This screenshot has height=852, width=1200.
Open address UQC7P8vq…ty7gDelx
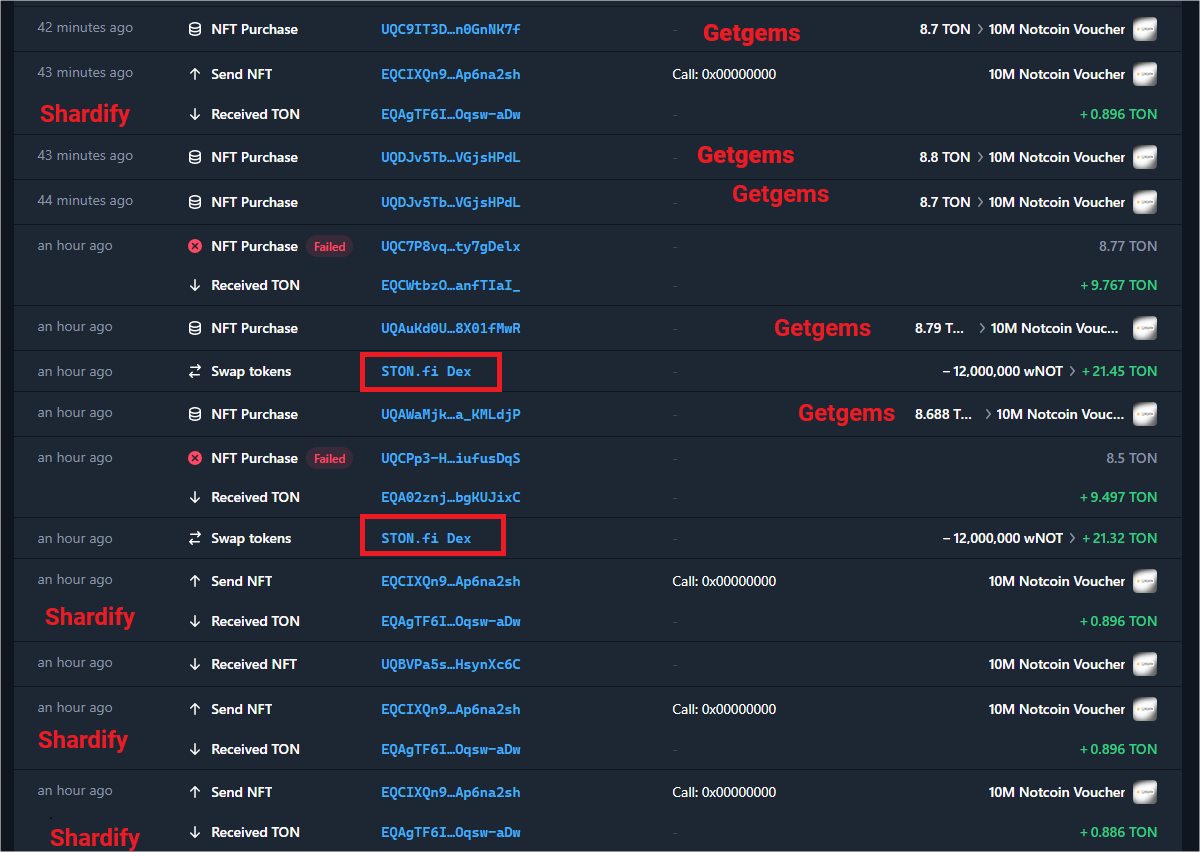tap(450, 246)
